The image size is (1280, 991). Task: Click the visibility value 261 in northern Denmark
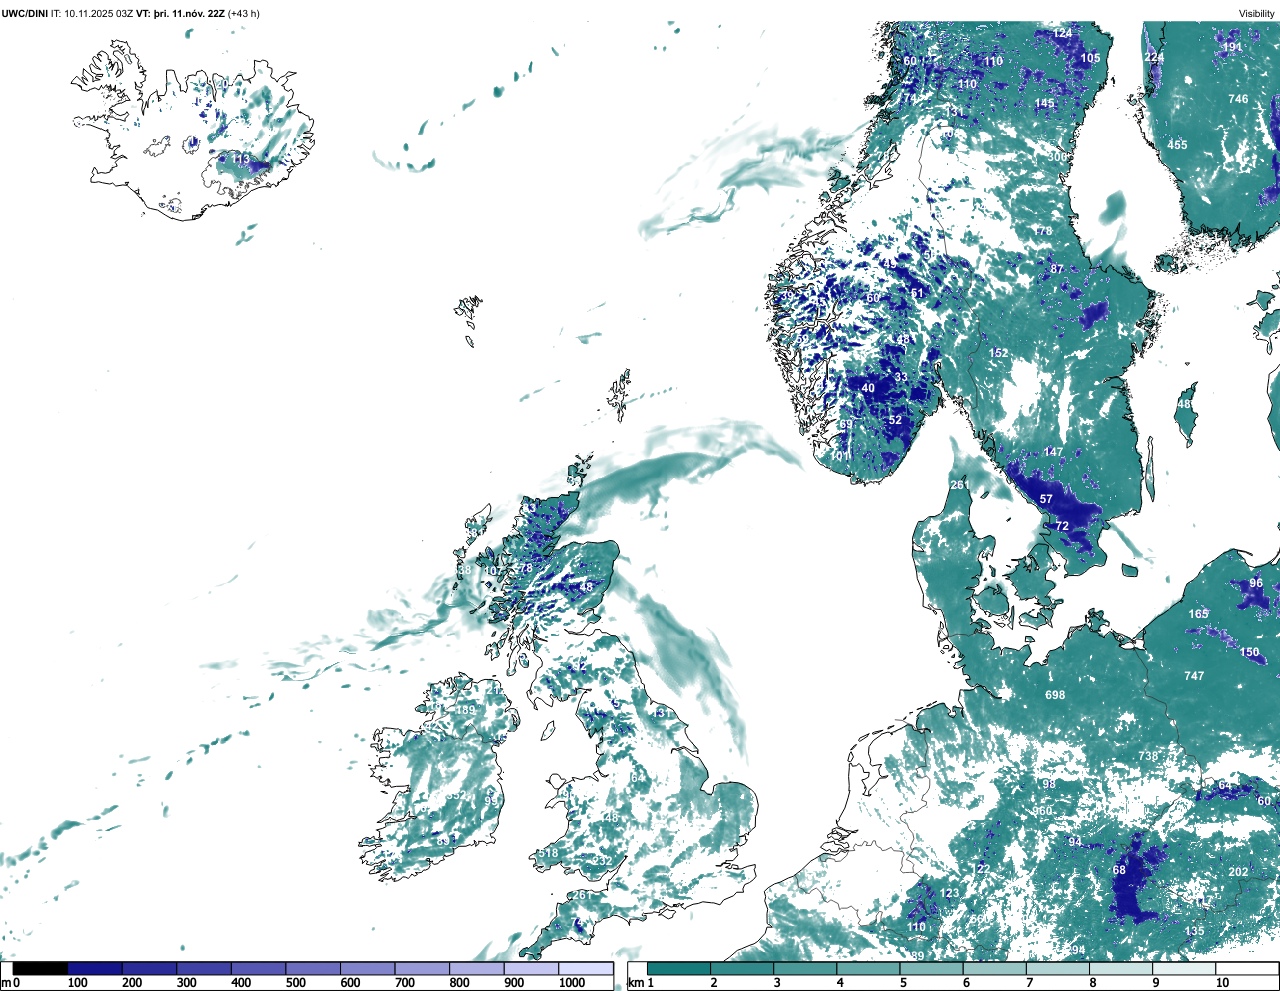[960, 485]
